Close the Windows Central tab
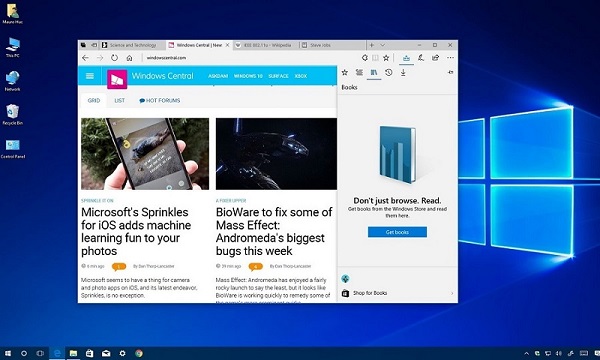This screenshot has width=600, height=360. click(227, 45)
